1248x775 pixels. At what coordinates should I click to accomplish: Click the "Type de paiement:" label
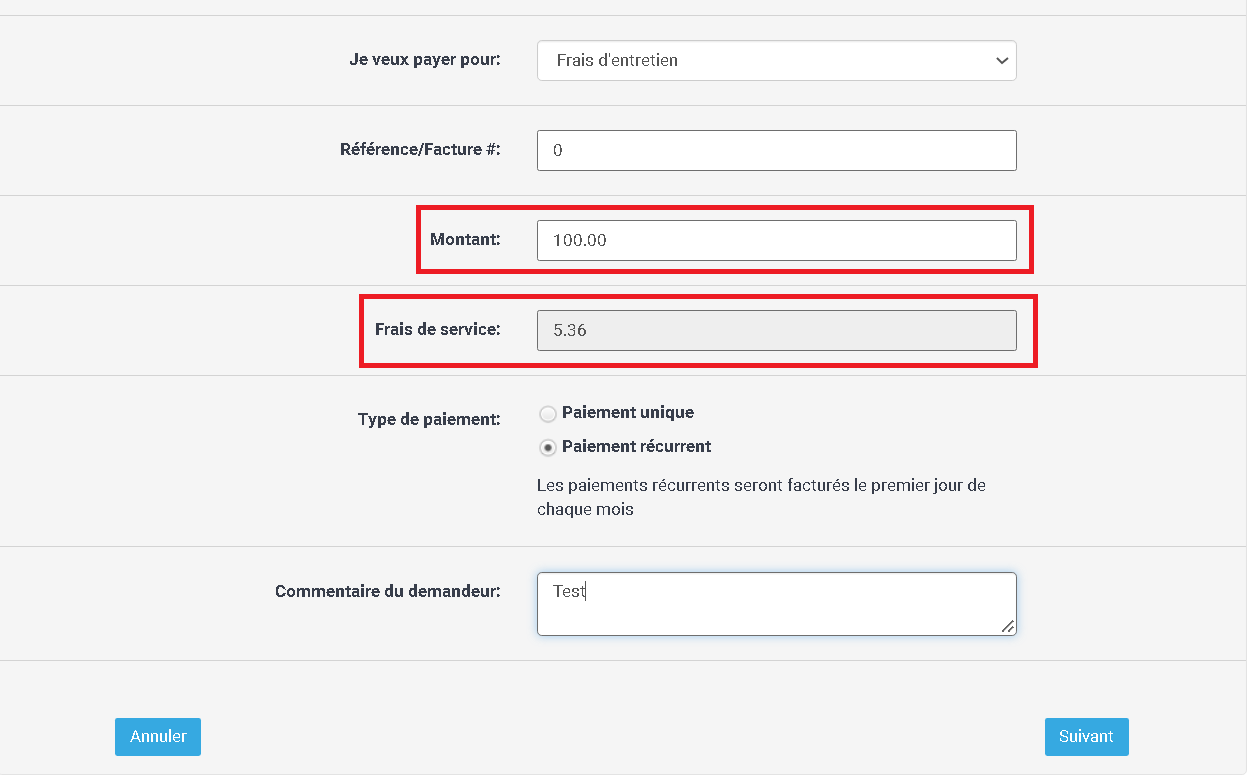429,419
